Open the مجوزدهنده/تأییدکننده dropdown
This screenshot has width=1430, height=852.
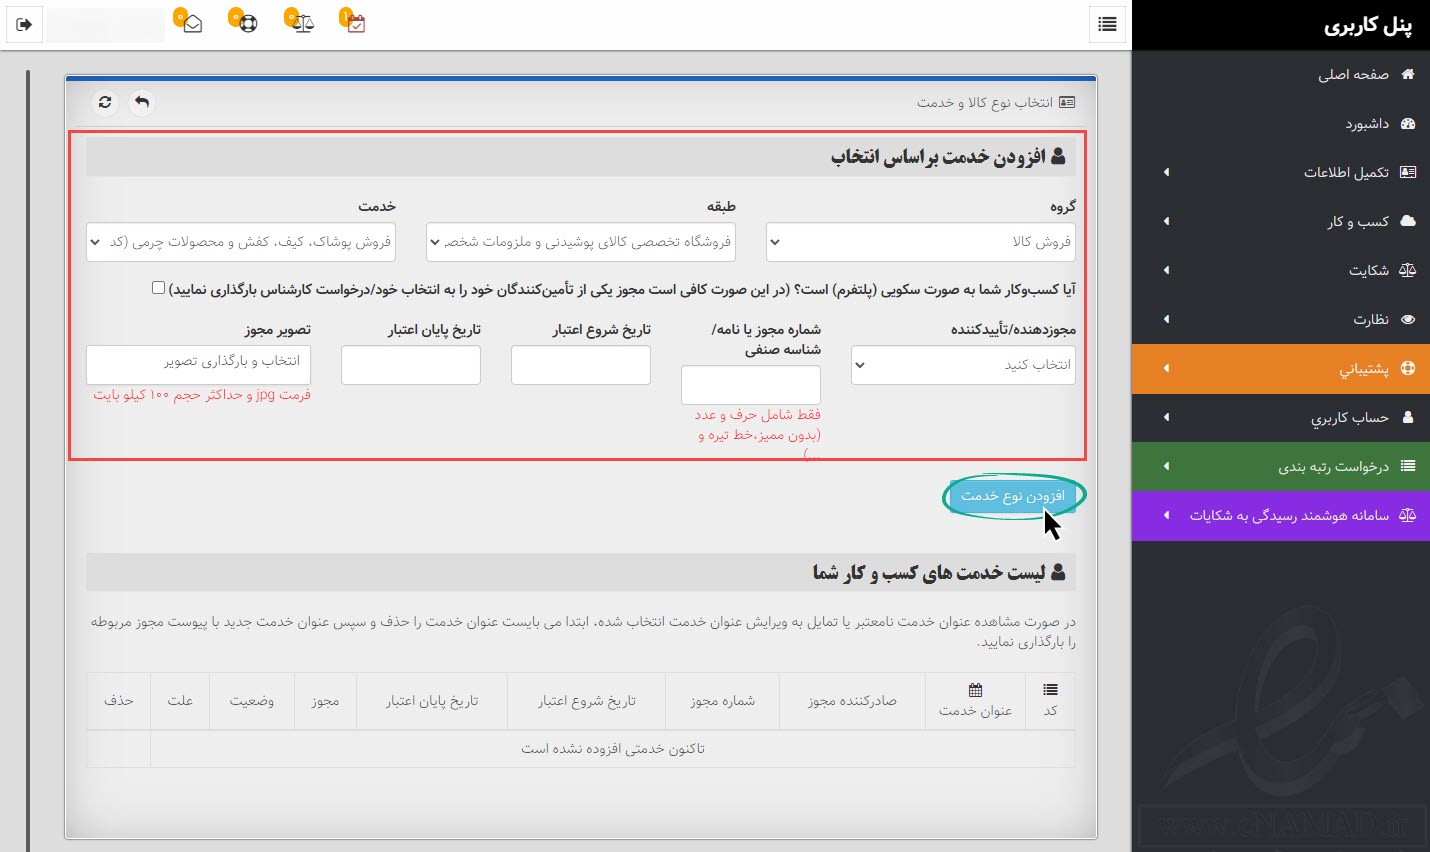[x=963, y=365]
